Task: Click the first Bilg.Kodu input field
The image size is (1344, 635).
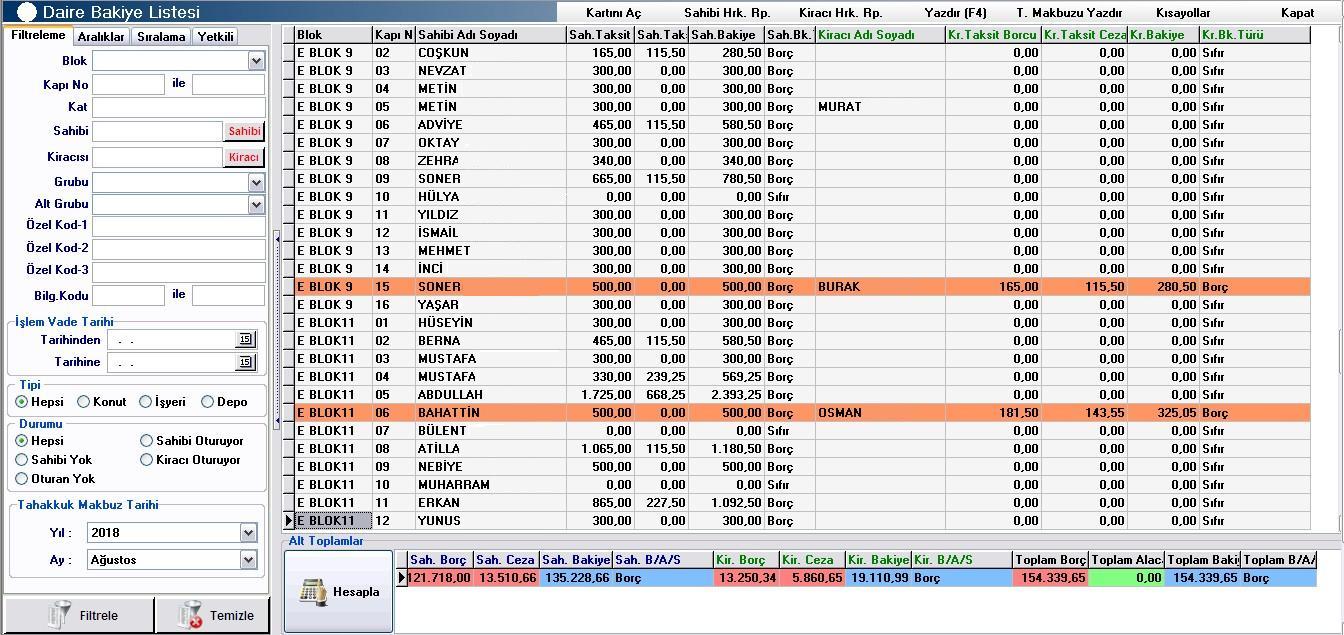Action: [x=128, y=296]
